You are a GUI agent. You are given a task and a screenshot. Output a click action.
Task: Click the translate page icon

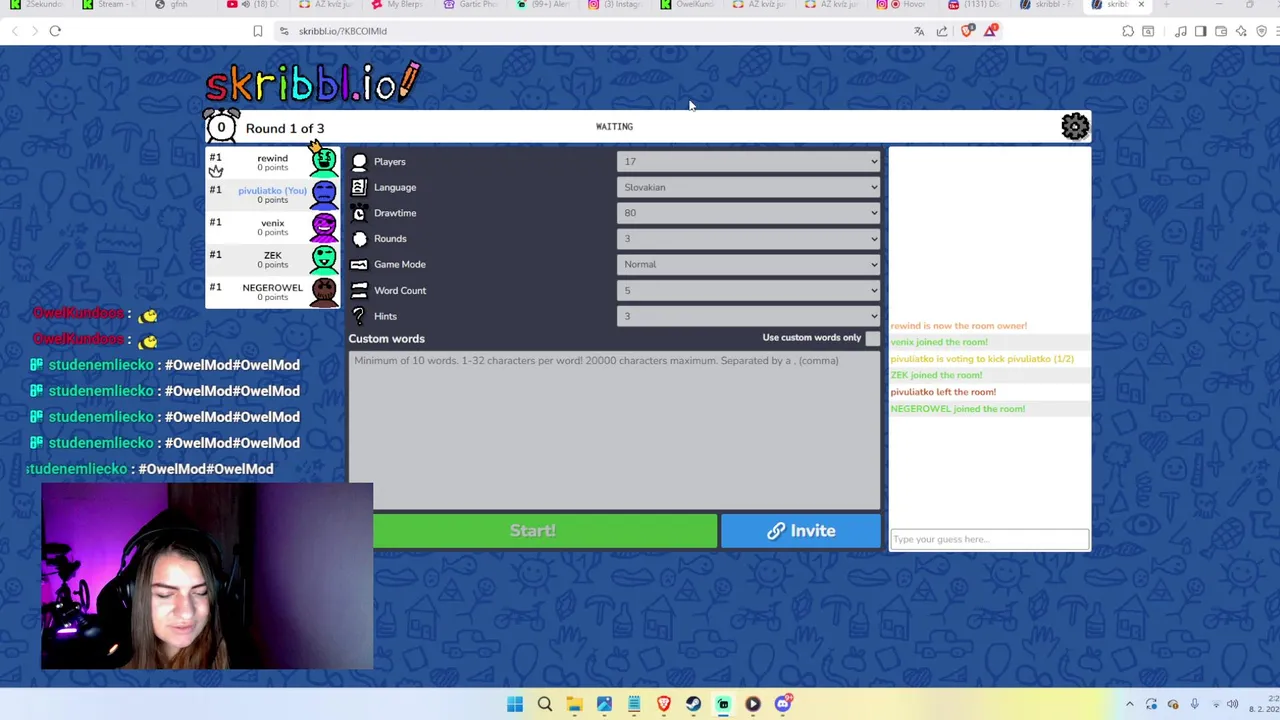coord(919,31)
